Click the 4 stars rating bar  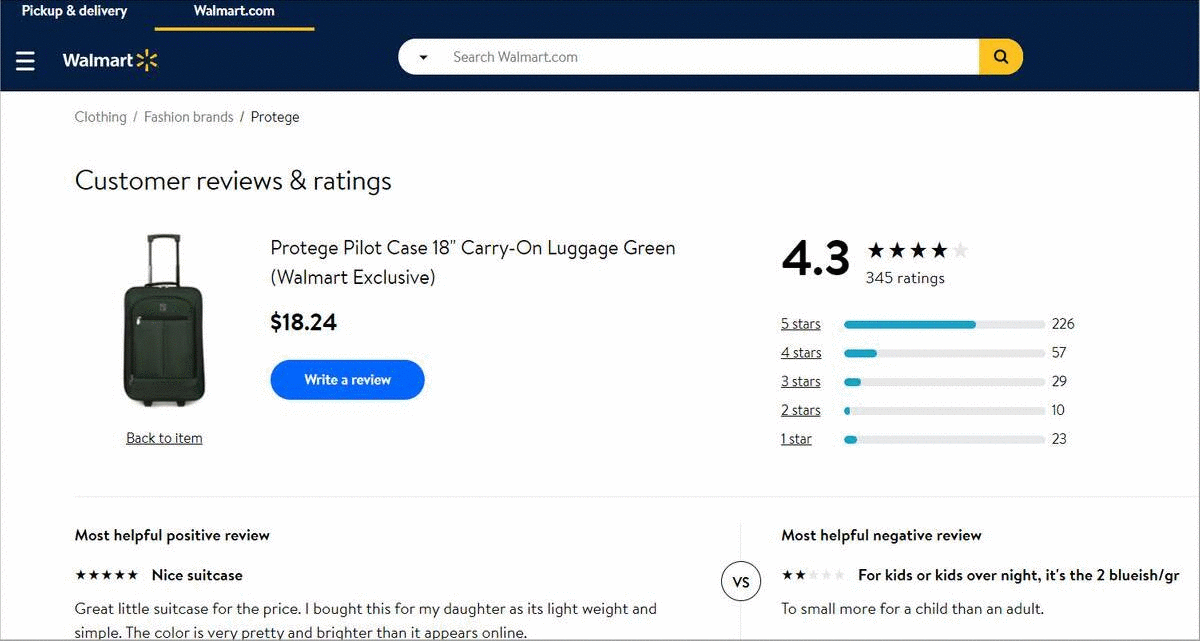944,353
